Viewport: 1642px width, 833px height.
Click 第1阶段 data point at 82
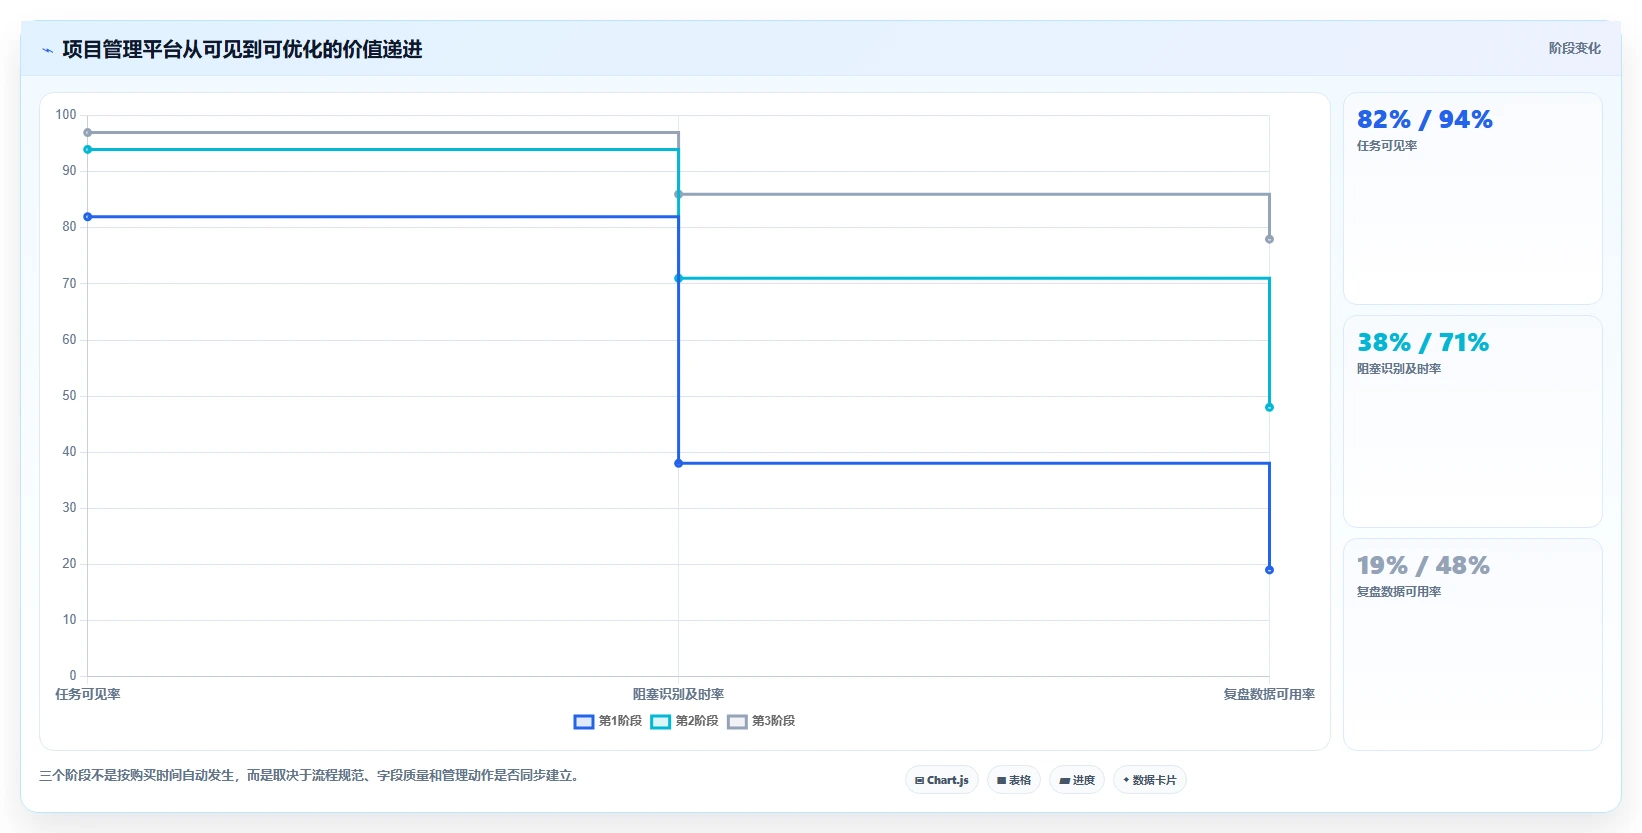pyautogui.click(x=88, y=217)
